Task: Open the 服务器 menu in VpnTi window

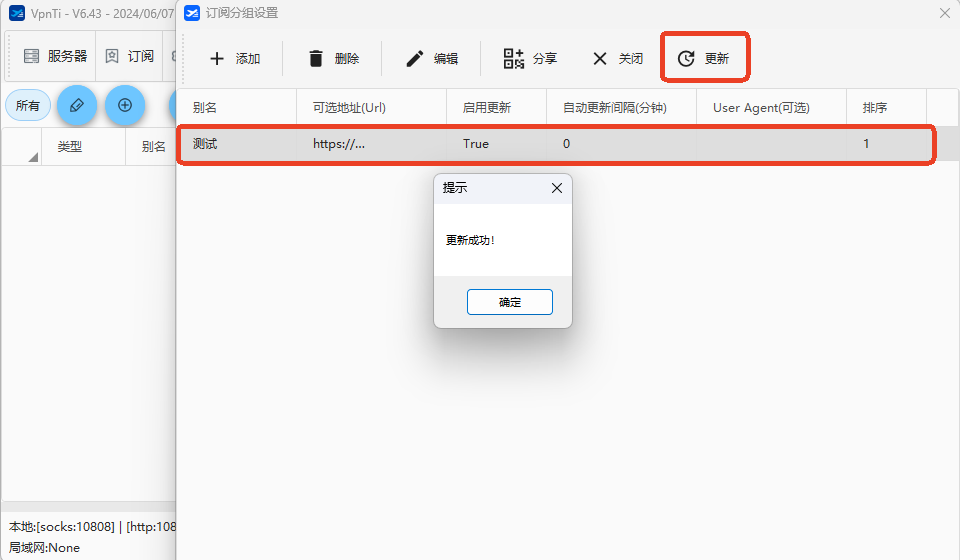Action: 55,56
